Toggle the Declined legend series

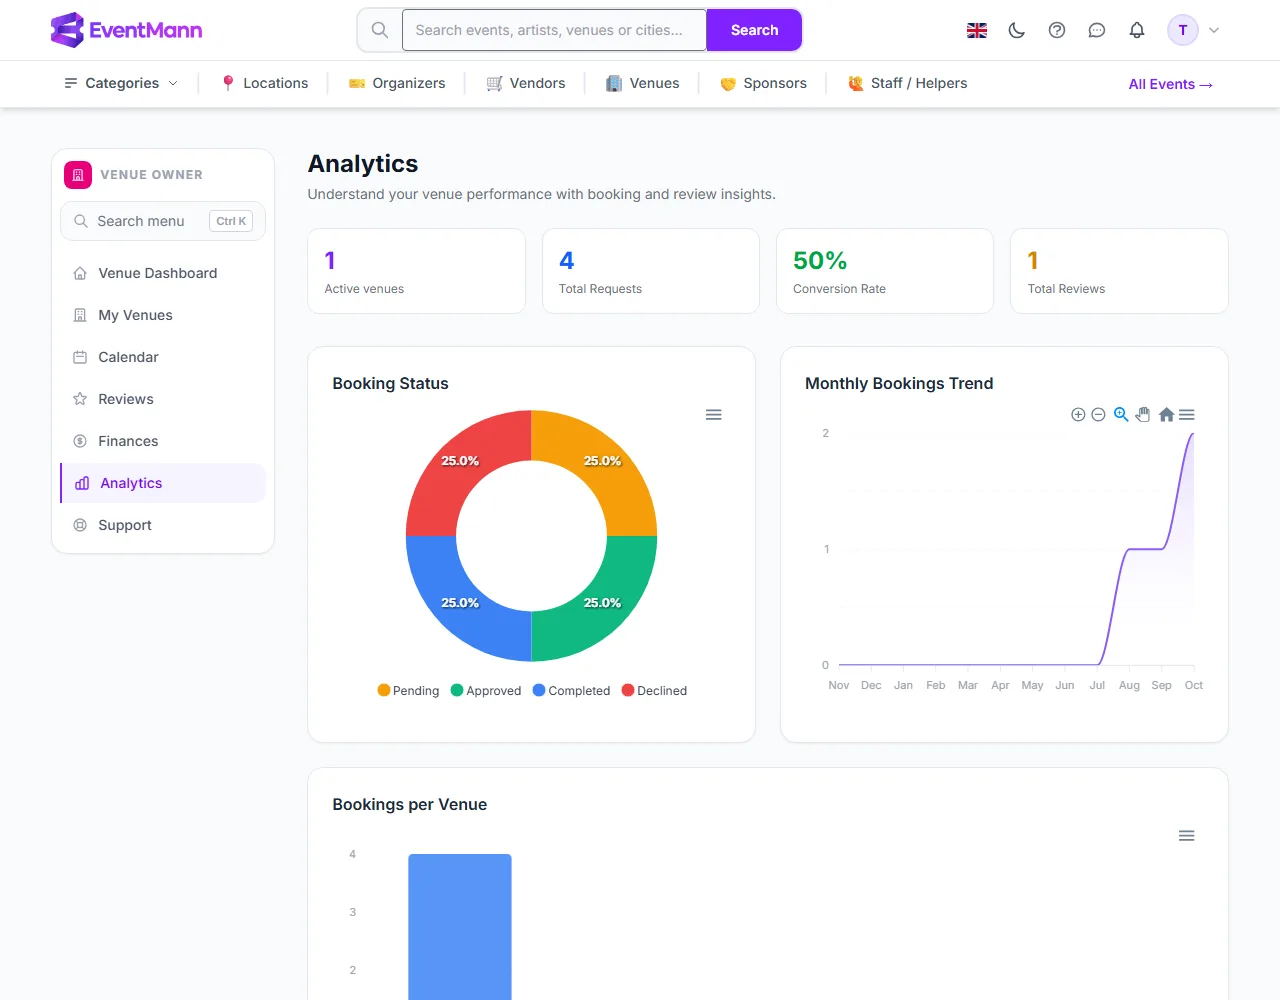point(654,691)
